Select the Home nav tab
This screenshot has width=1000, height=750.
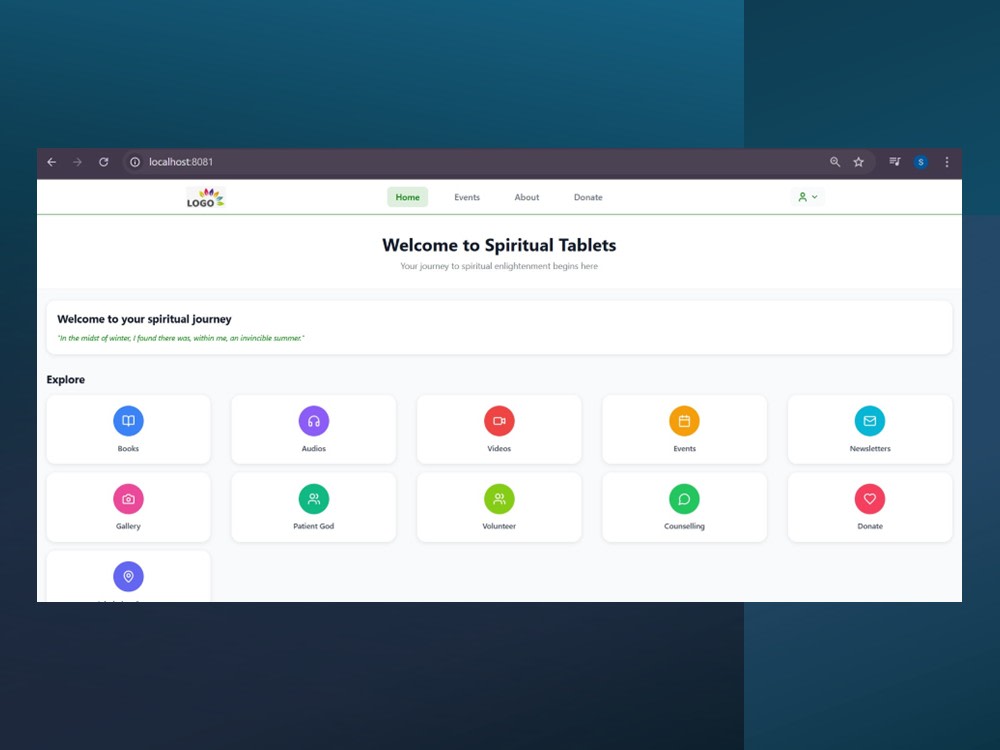pyautogui.click(x=408, y=197)
